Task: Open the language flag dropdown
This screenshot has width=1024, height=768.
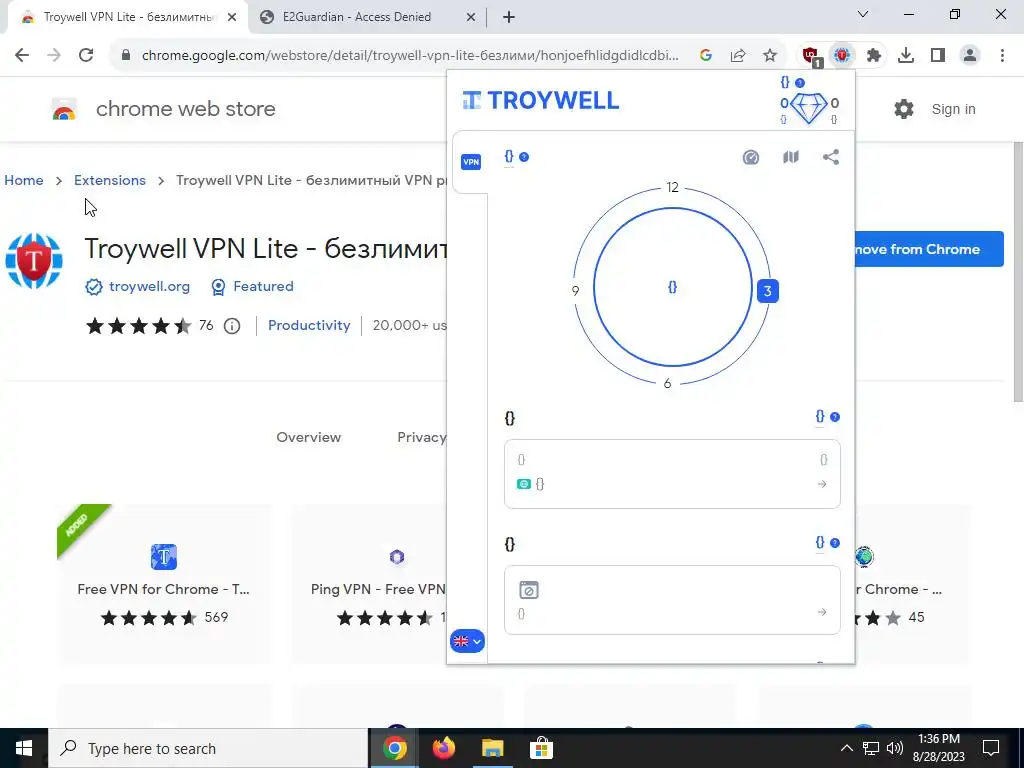Action: pos(467,641)
